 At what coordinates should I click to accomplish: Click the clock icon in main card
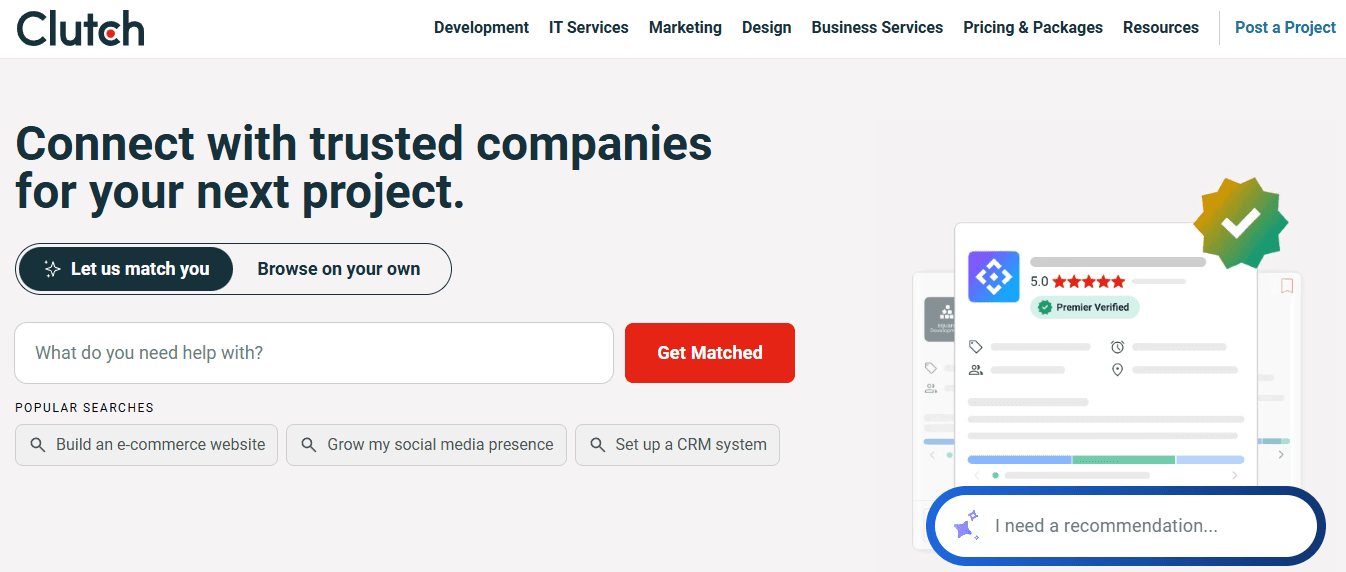(1118, 347)
